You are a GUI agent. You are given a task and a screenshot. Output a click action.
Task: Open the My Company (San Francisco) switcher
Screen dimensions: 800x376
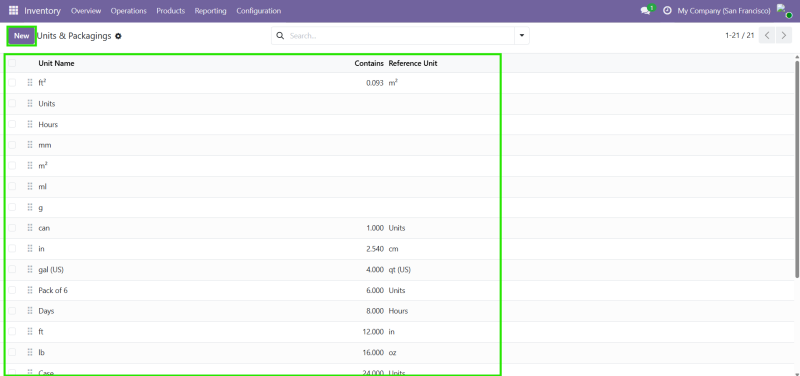coord(723,11)
